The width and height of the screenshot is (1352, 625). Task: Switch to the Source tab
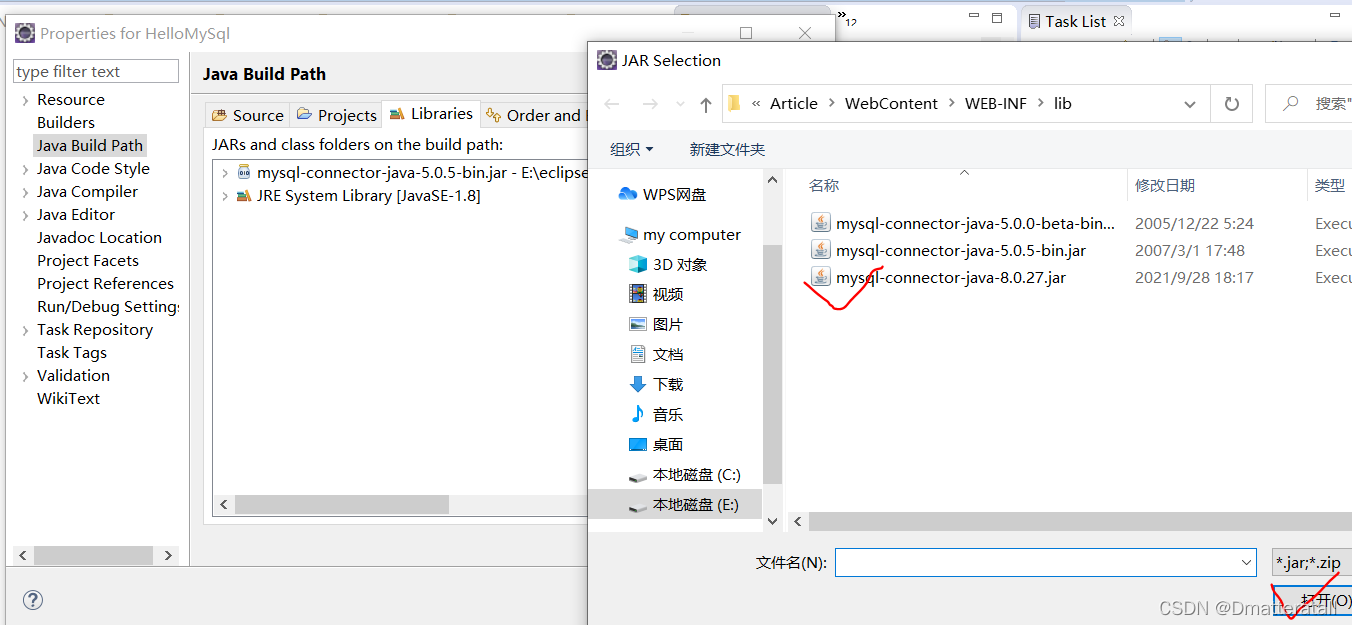(x=248, y=115)
